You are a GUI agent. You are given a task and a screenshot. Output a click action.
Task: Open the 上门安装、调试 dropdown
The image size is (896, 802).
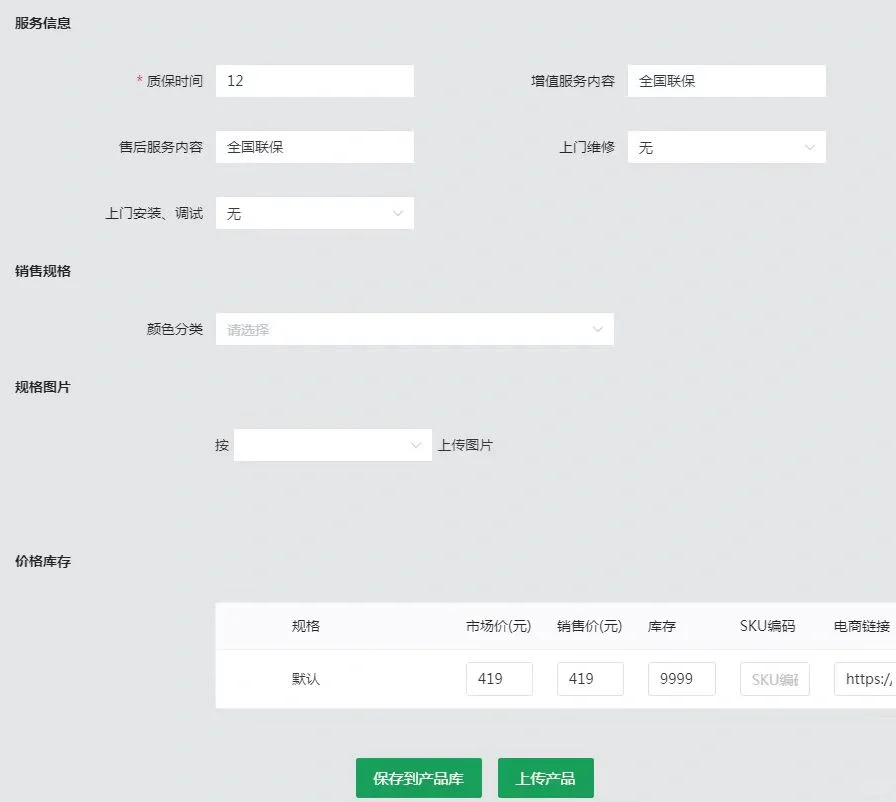315,212
